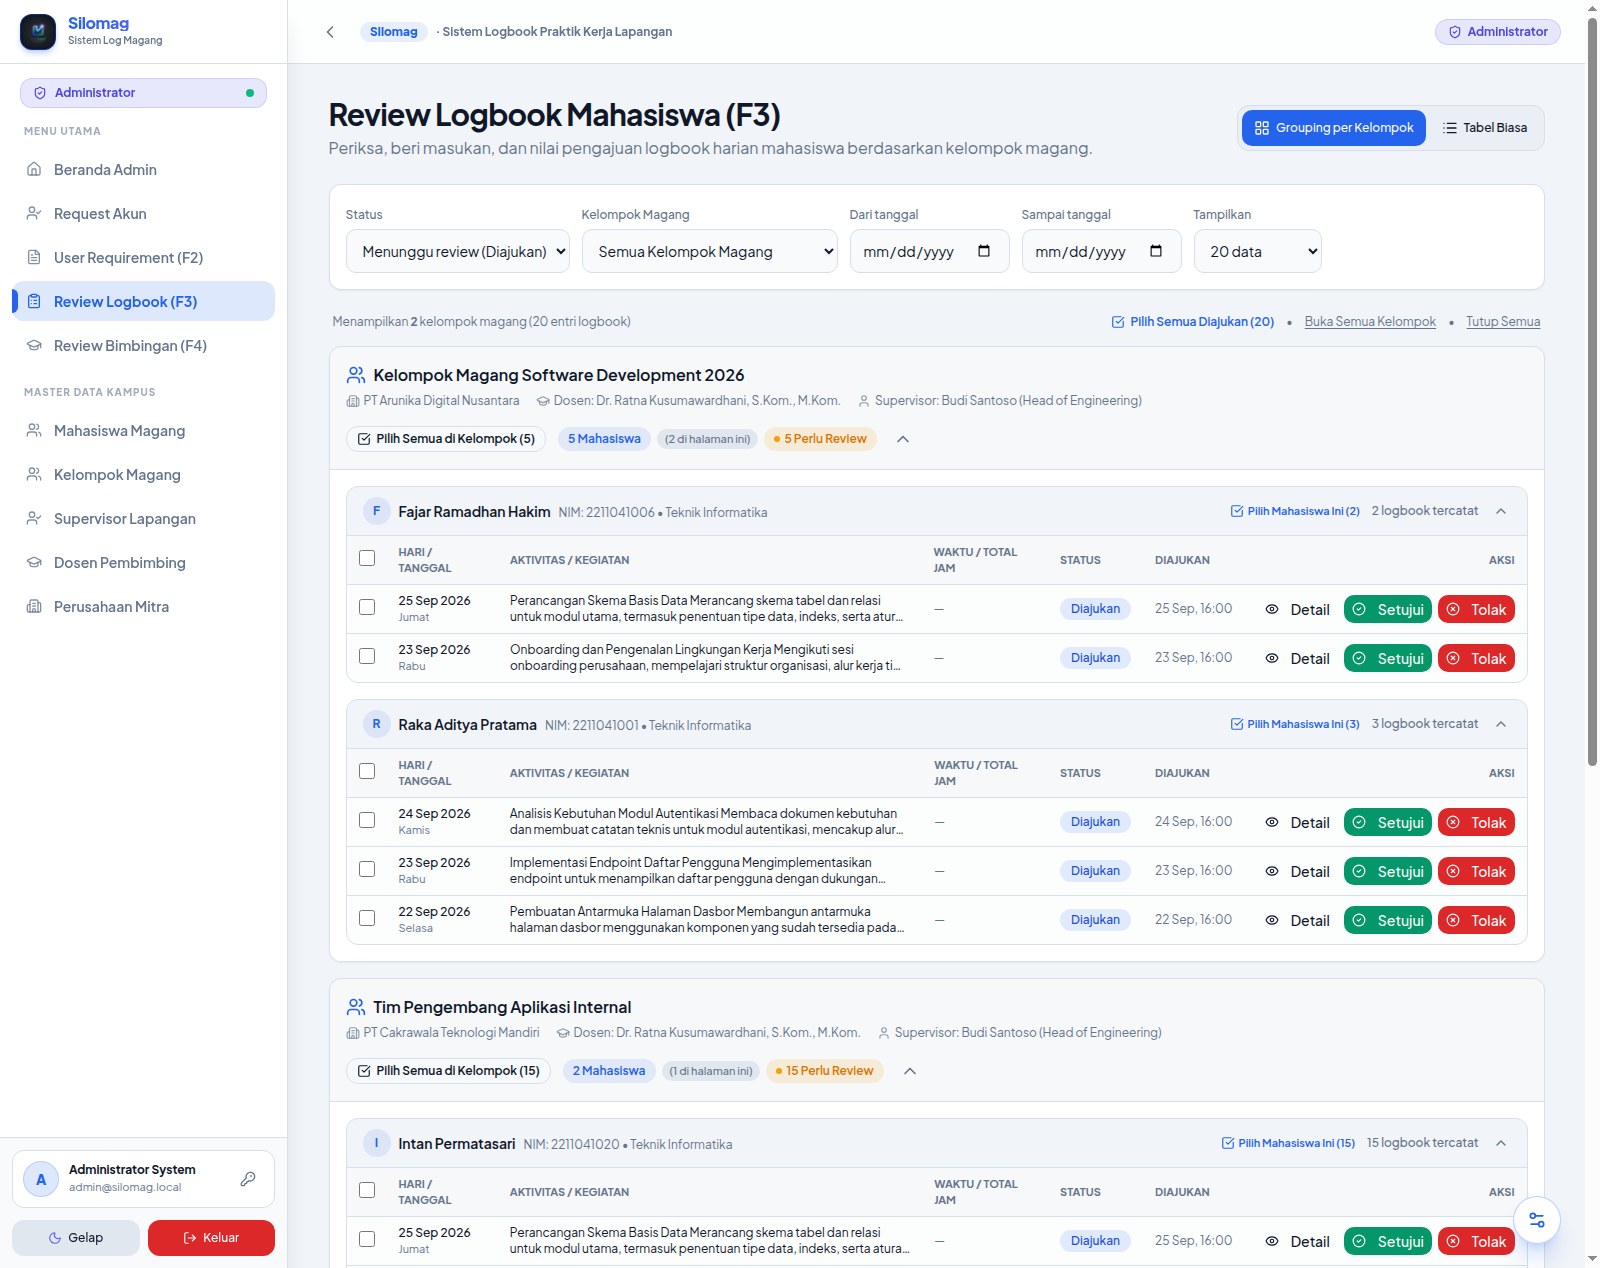Open the floating settings sliders icon
1600x1268 pixels.
[x=1537, y=1220]
